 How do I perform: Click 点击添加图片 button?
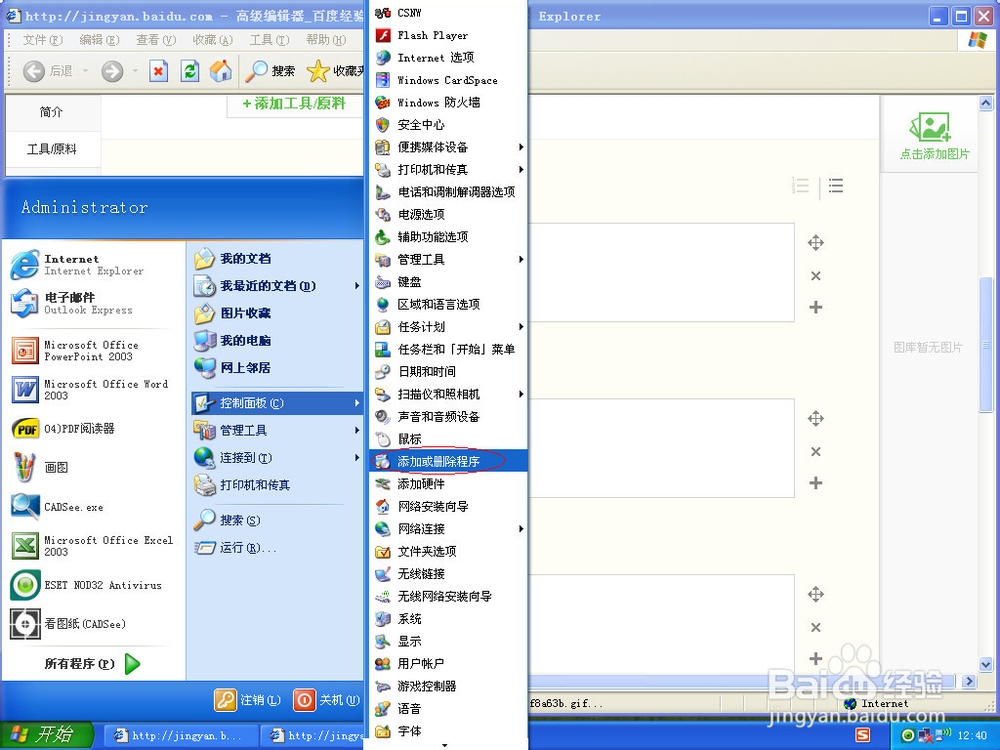coord(934,136)
